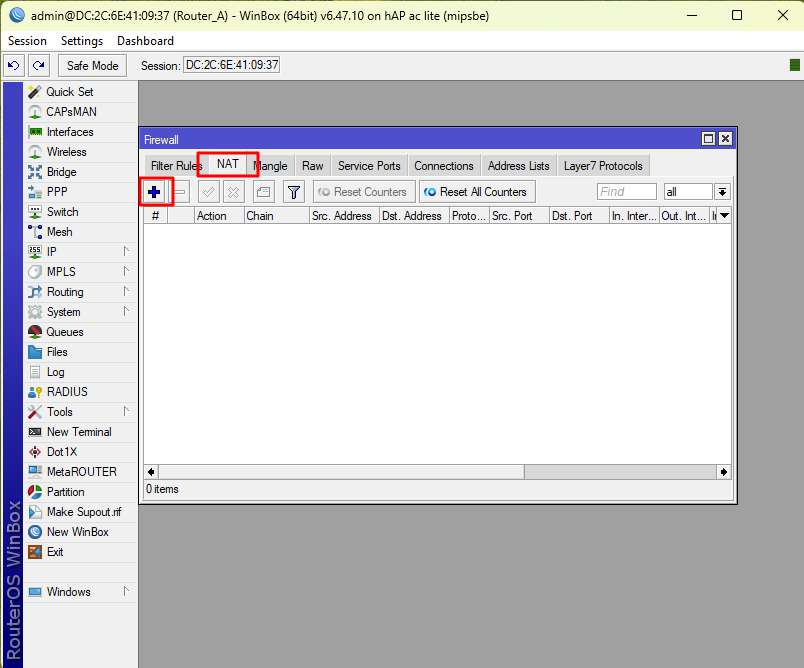The width and height of the screenshot is (804, 668).
Task: Click the undo arrow icon
Action: 14,65
